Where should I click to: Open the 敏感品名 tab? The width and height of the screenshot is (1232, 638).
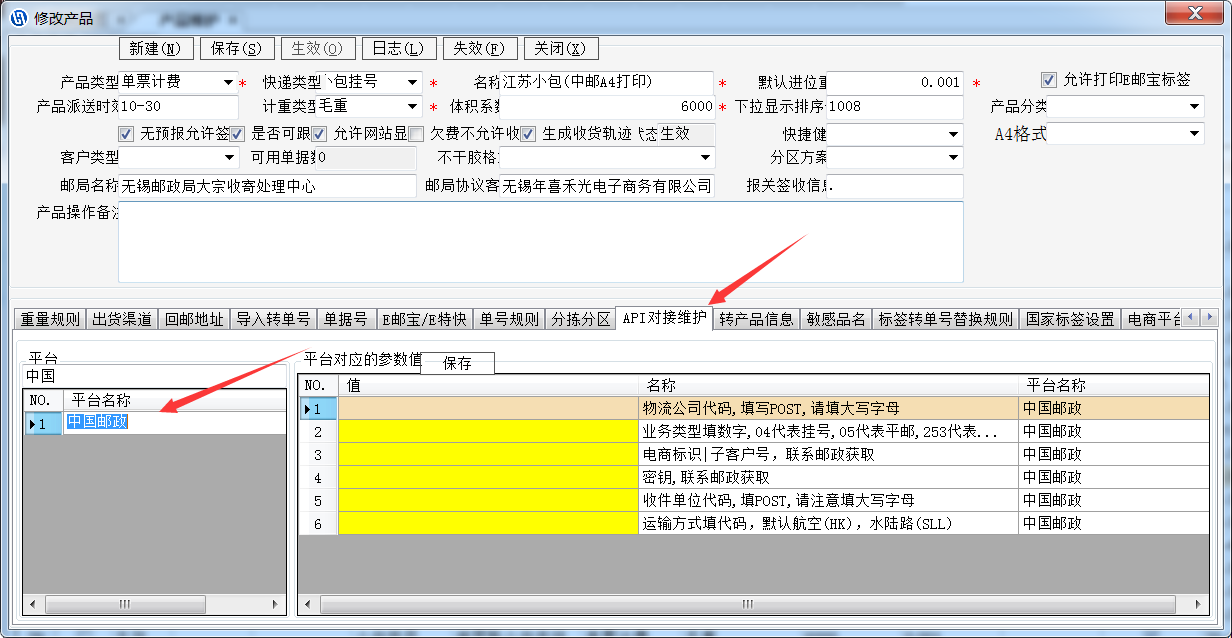836,319
